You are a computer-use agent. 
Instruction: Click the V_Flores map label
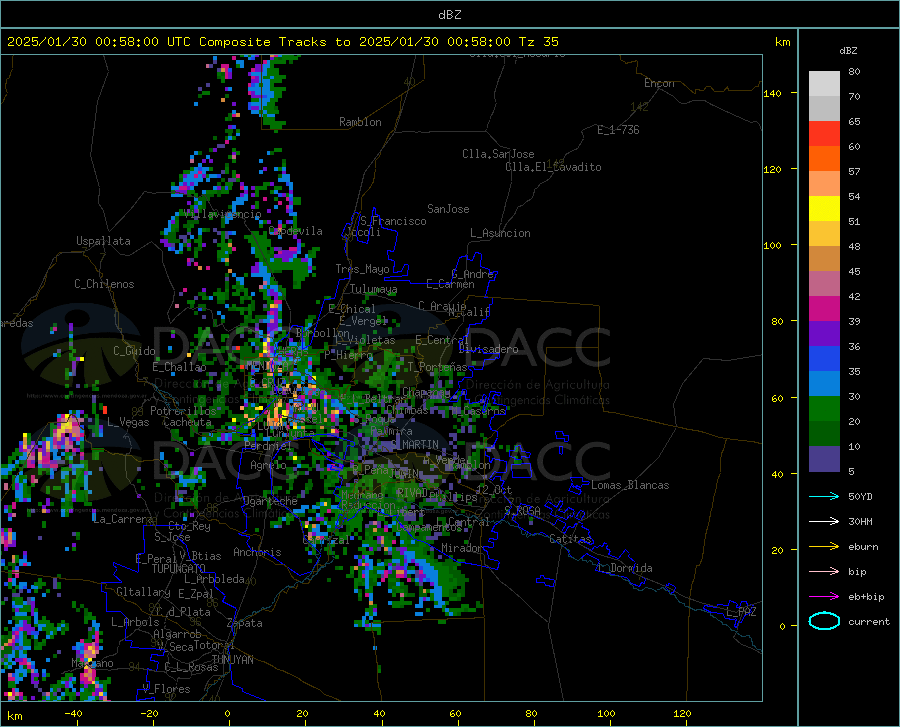[x=166, y=689]
